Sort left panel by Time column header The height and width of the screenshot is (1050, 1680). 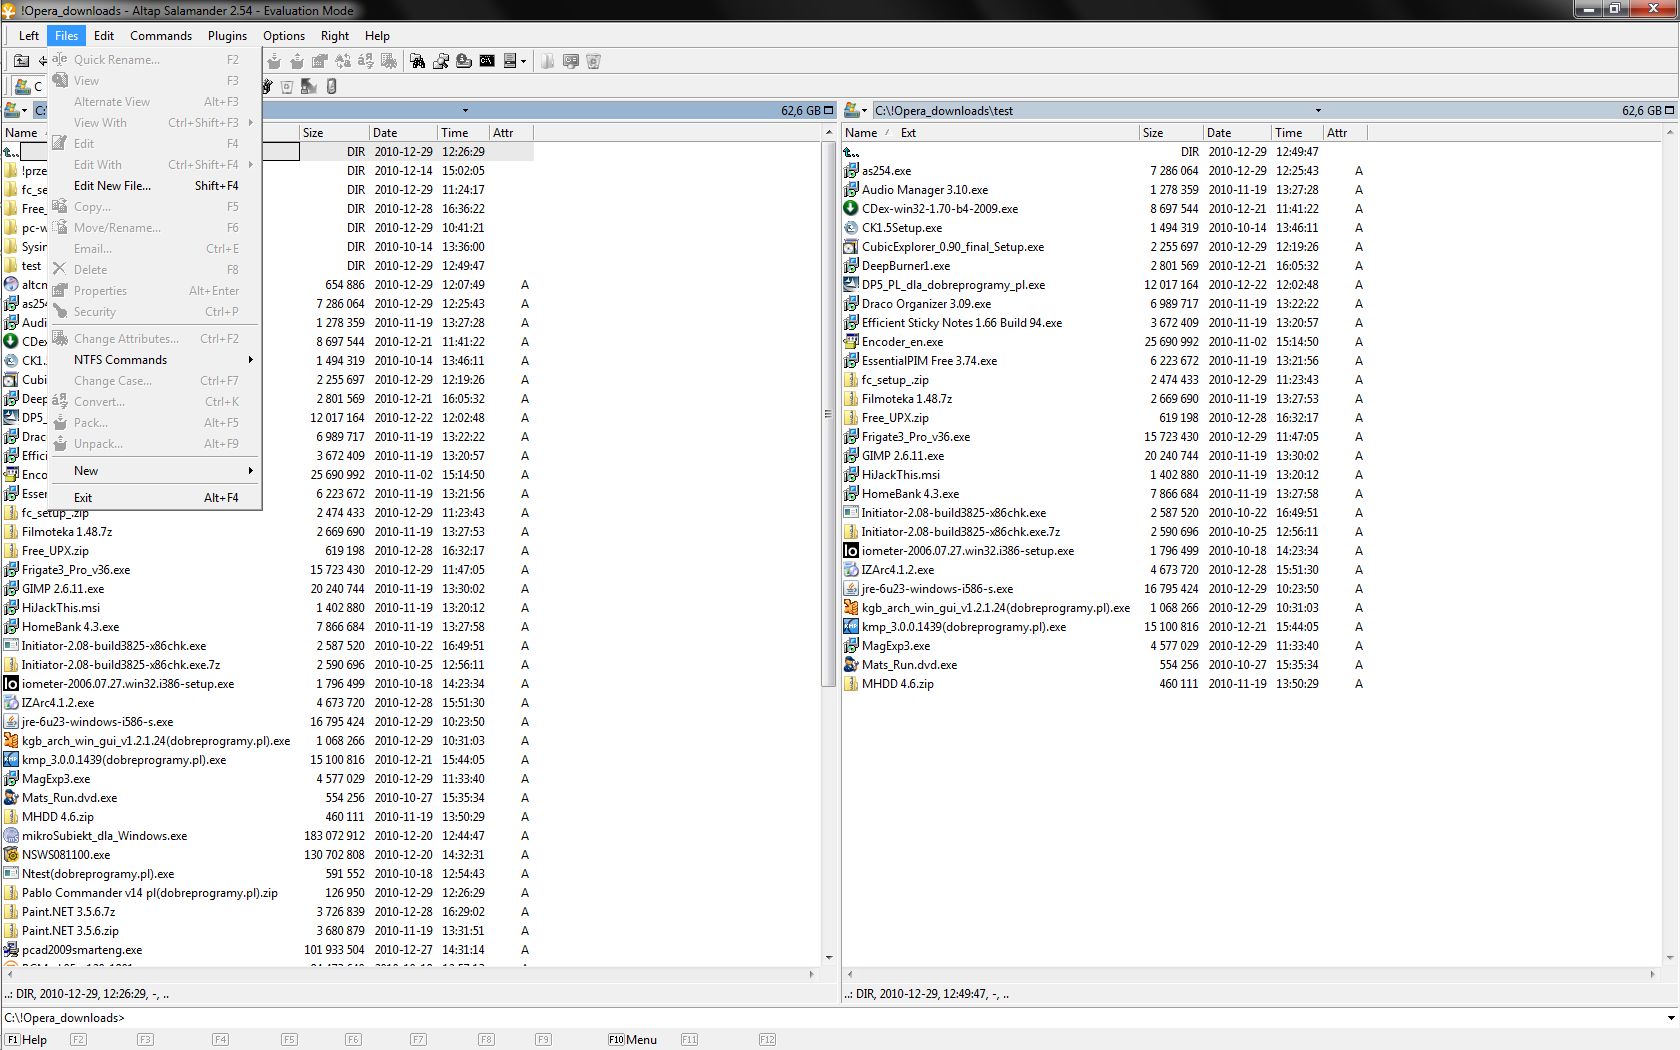pyautogui.click(x=462, y=132)
